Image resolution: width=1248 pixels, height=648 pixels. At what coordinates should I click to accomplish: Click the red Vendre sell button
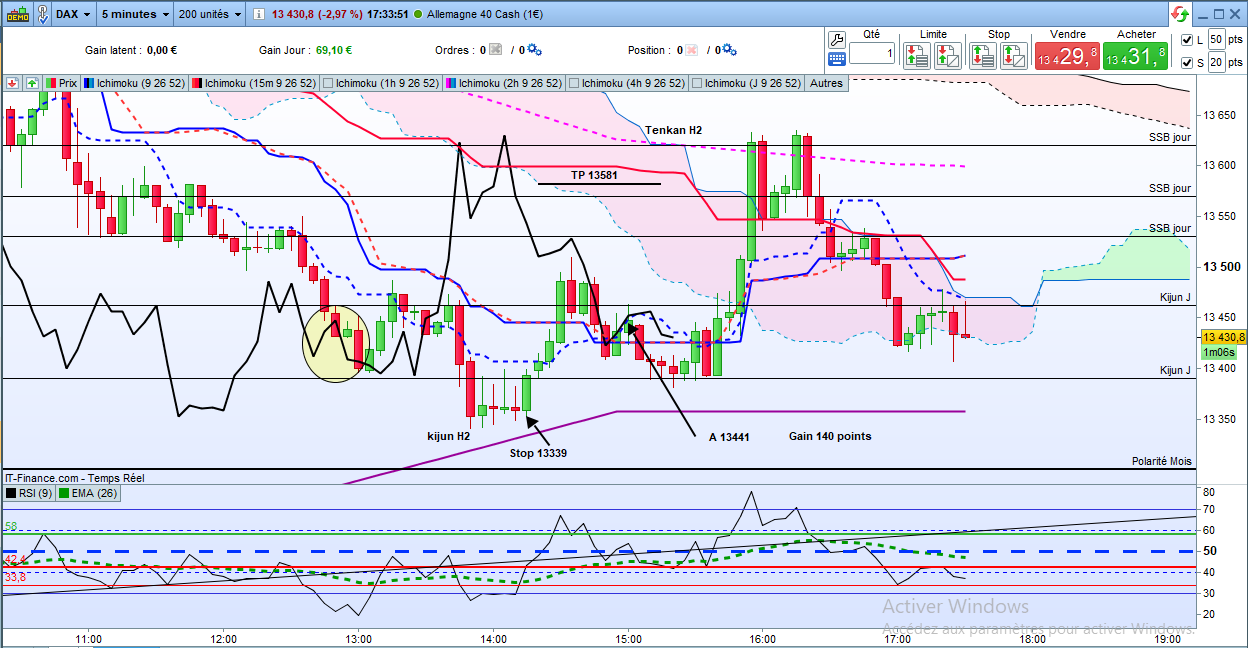[x=1067, y=56]
